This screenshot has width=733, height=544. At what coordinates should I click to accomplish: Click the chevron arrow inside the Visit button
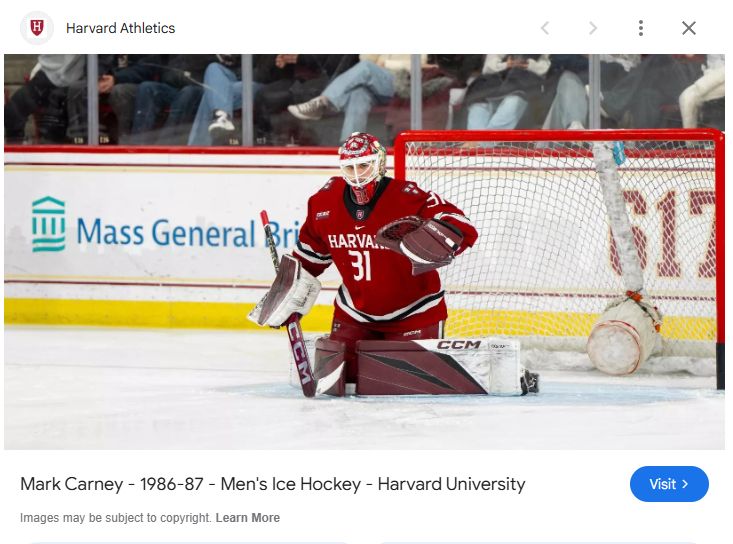click(685, 484)
